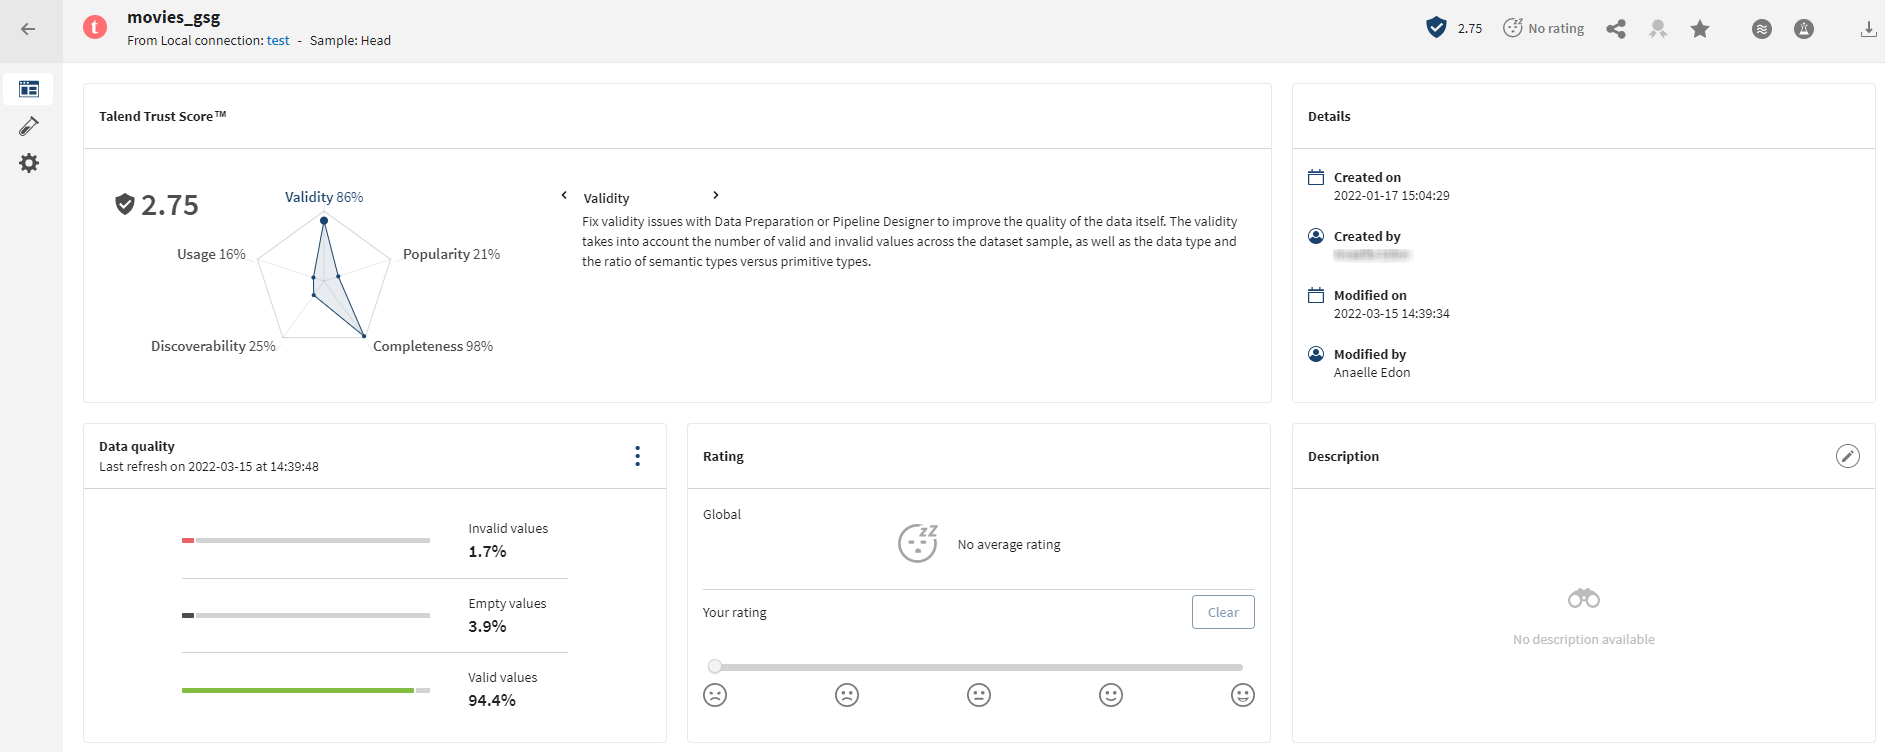Show previous Trust Score axis description
The width and height of the screenshot is (1885, 752).
click(x=564, y=195)
